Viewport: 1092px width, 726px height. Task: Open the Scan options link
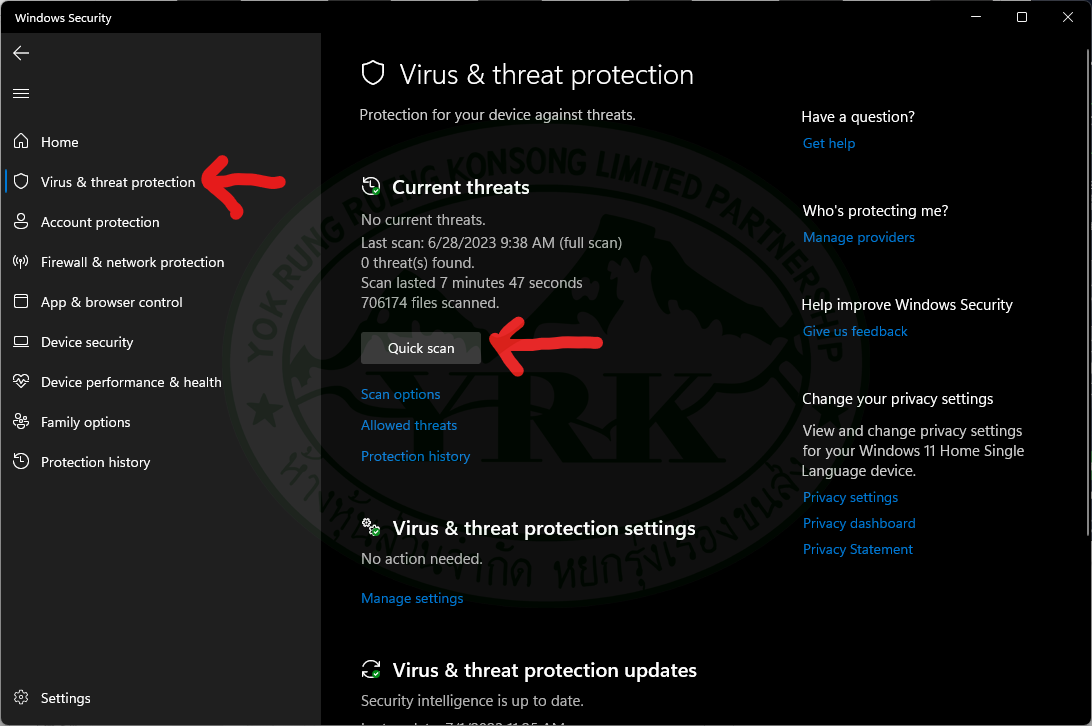click(x=400, y=394)
